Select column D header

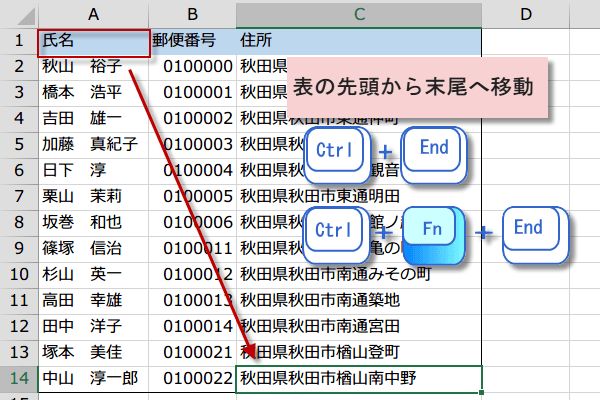[525, 14]
